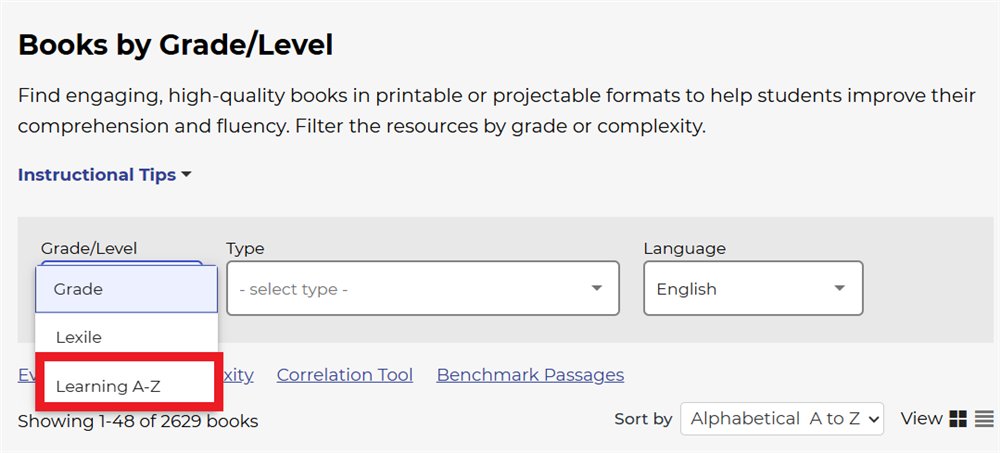1000x453 pixels.
Task: Click the Instructional Tips caret icon
Action: point(186,175)
